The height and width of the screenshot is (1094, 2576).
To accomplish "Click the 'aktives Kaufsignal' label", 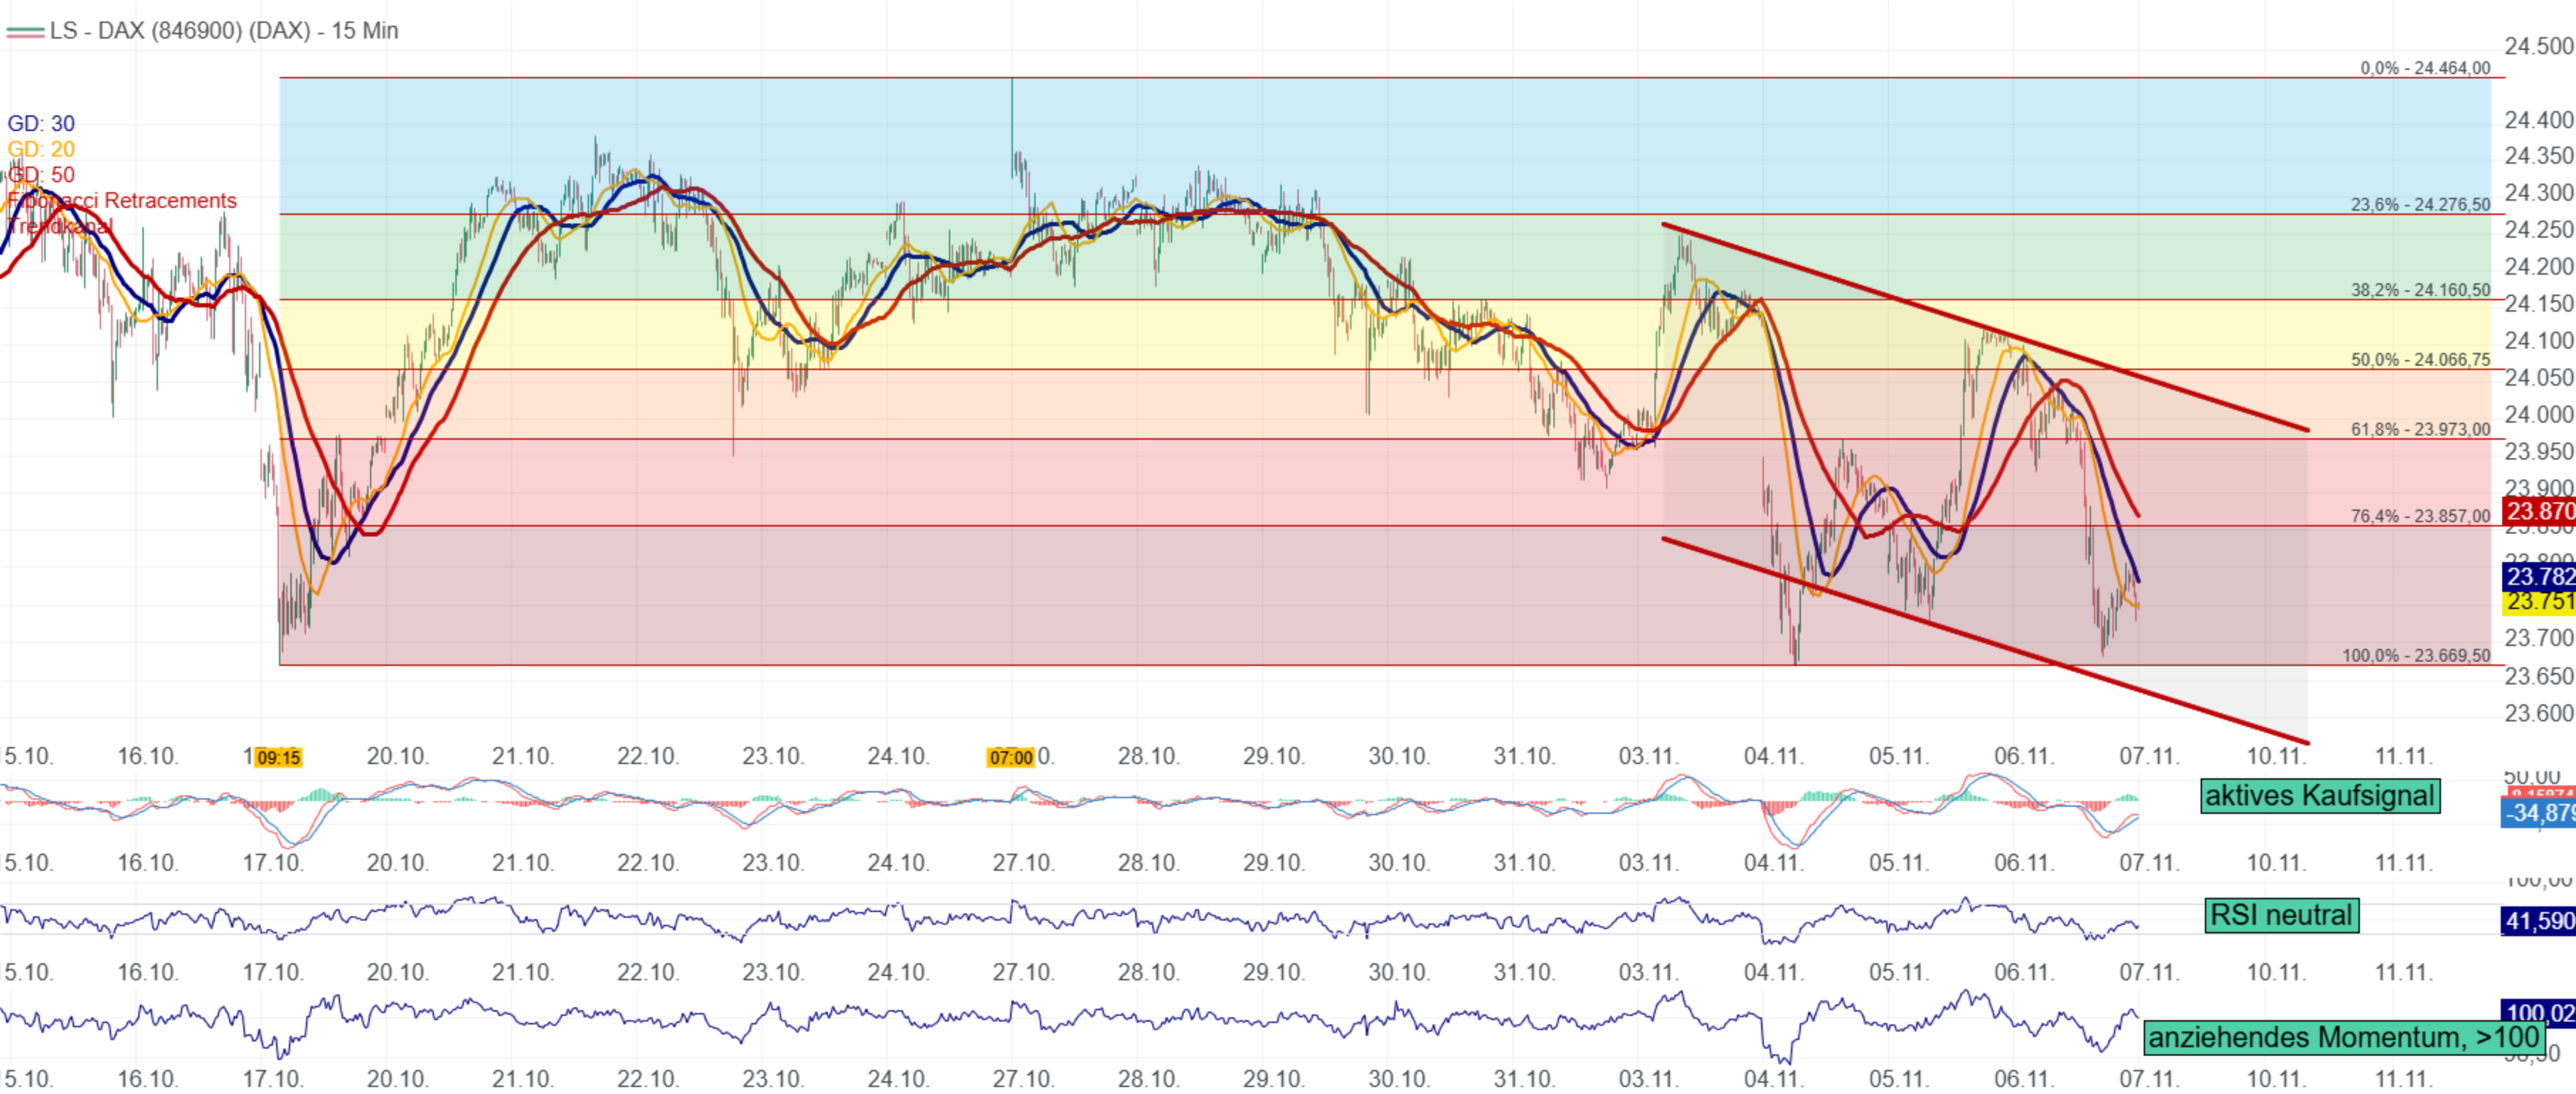I will click(x=2319, y=796).
